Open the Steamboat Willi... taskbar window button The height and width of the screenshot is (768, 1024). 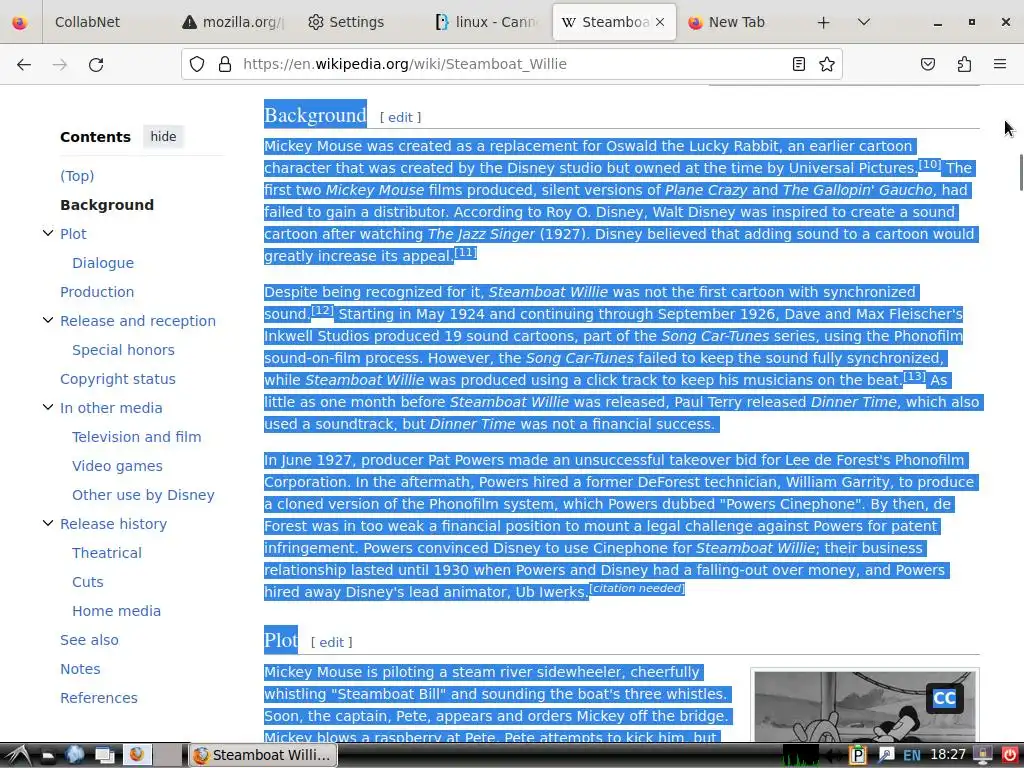263,755
